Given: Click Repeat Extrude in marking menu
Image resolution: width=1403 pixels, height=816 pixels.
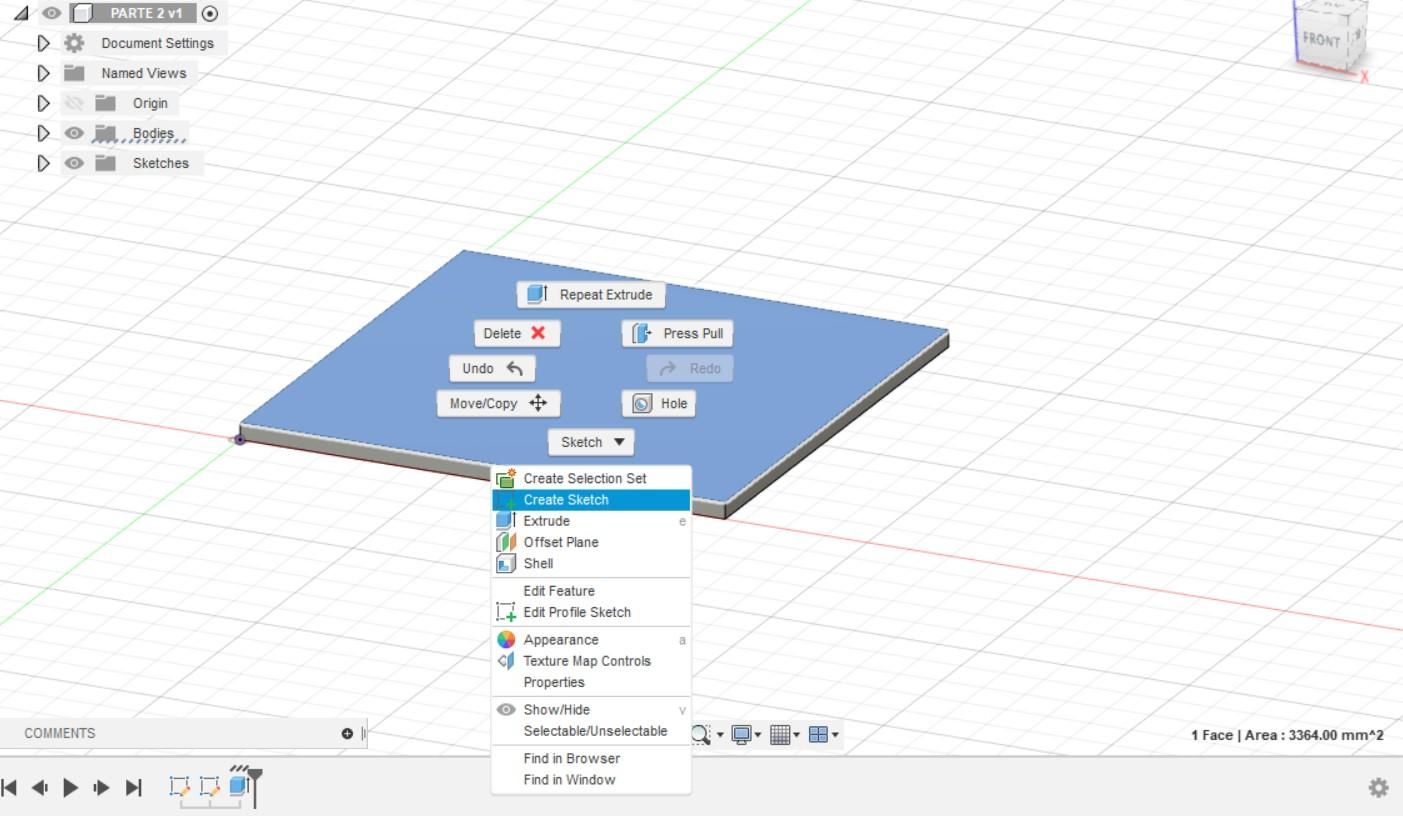Looking at the screenshot, I should (590, 294).
